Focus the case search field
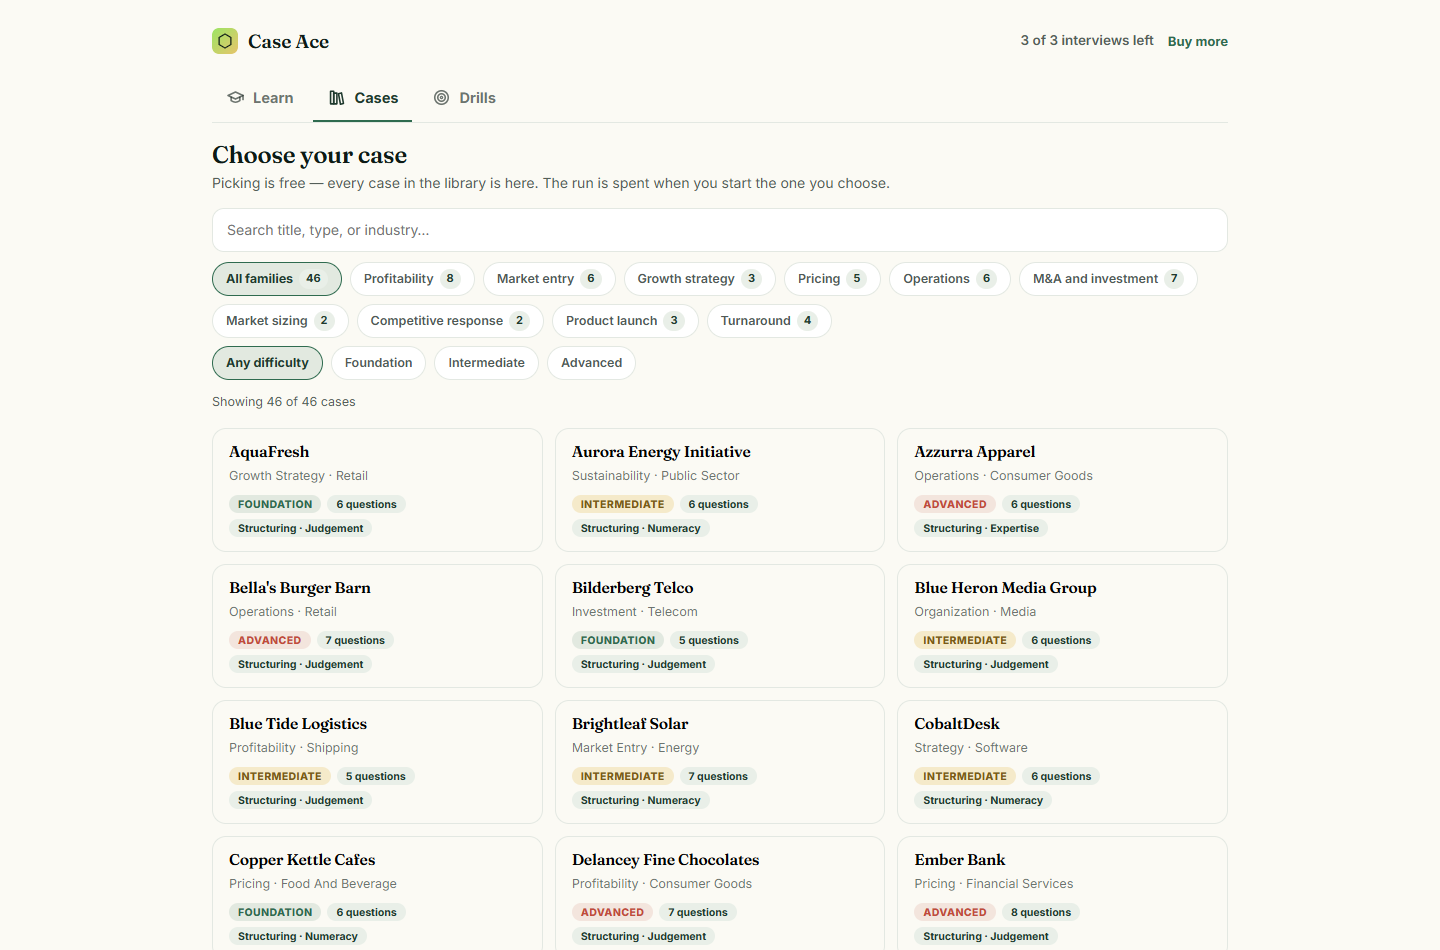 coord(720,230)
